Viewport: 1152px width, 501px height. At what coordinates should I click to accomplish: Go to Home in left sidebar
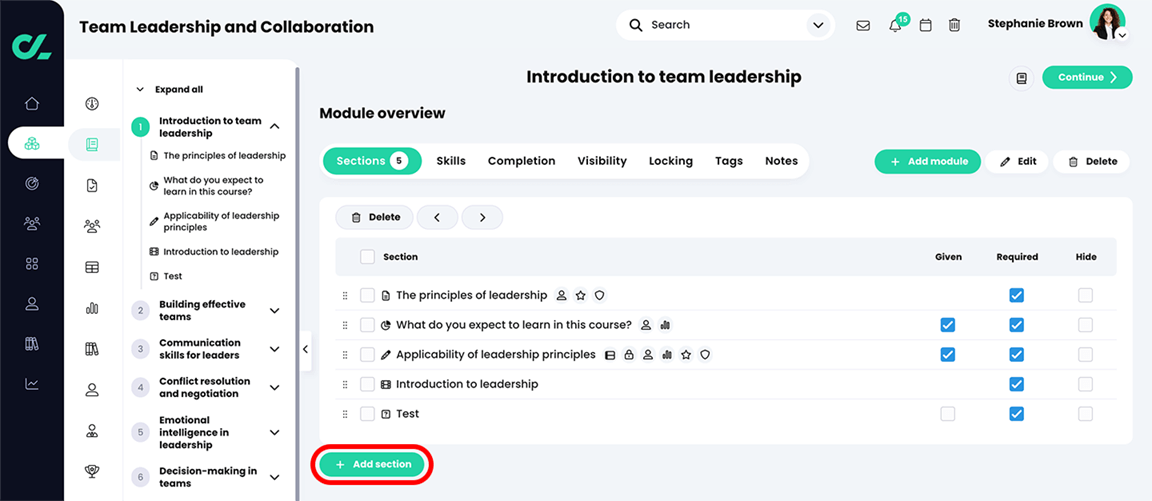pos(32,103)
